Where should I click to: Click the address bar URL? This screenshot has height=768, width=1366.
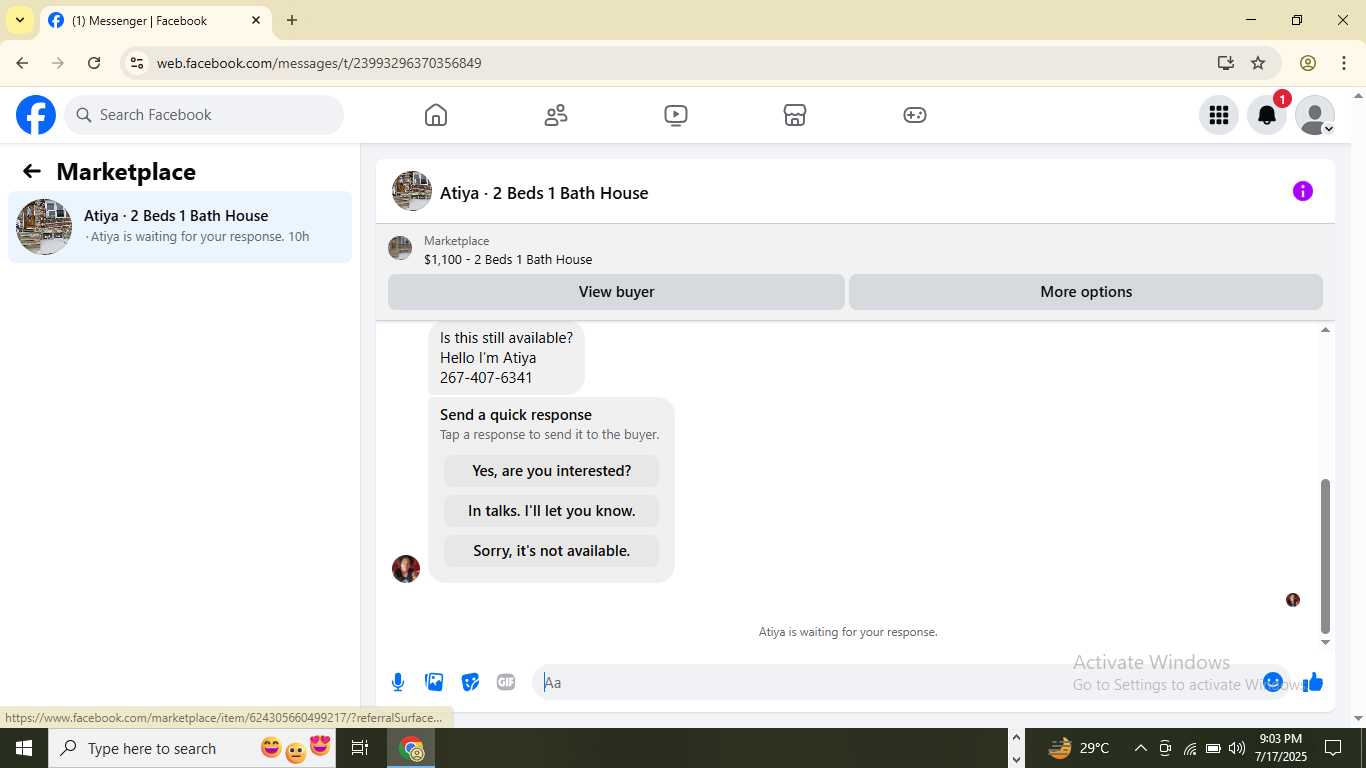tap(319, 63)
